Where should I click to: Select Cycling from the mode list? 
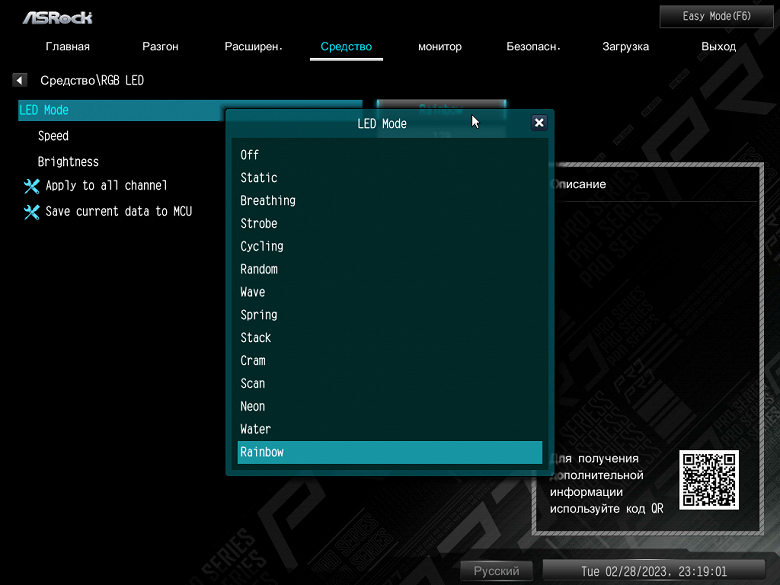click(x=390, y=246)
